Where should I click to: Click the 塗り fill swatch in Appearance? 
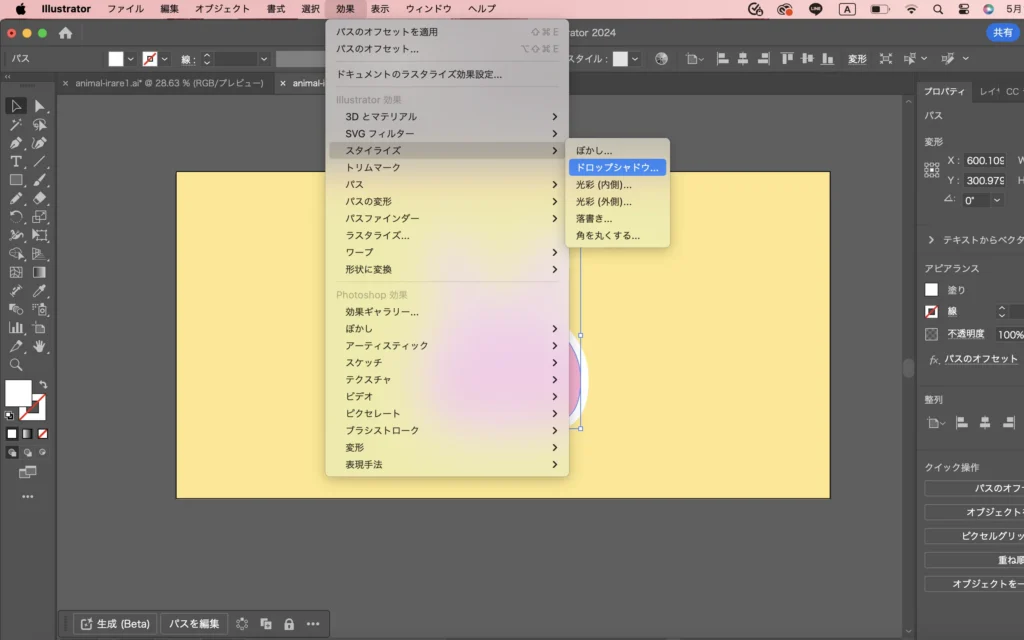(x=932, y=290)
